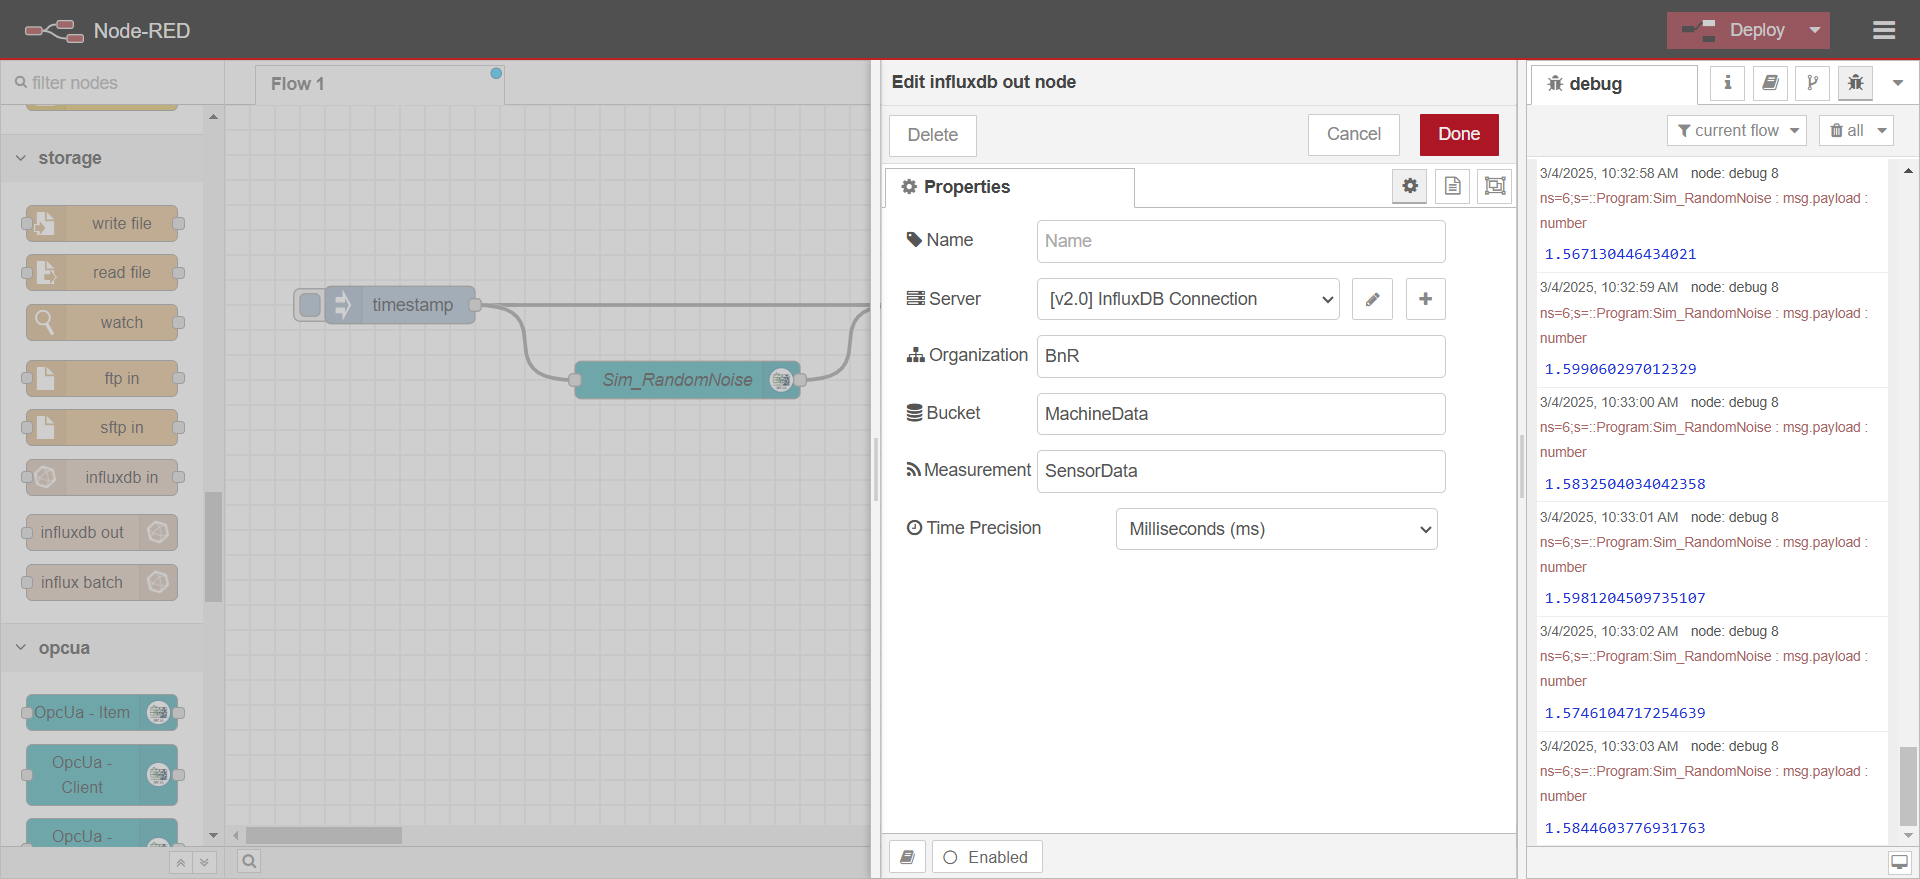The height and width of the screenshot is (879, 1920).
Task: Switch to the Flow 1 tab
Action: tap(298, 85)
